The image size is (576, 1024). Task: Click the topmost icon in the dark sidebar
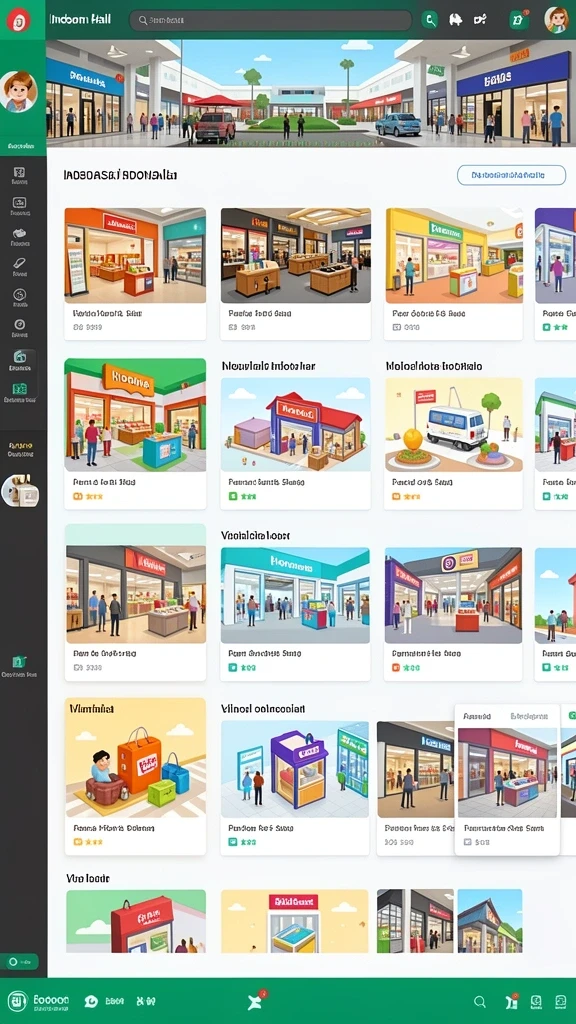pos(20,172)
